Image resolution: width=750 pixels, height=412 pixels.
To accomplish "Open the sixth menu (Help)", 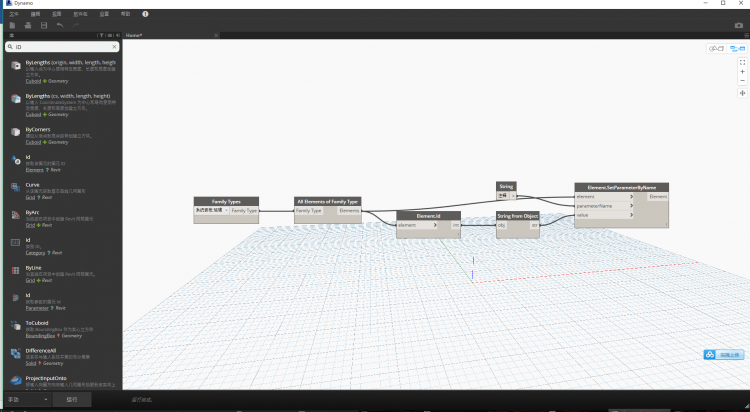I will point(125,14).
